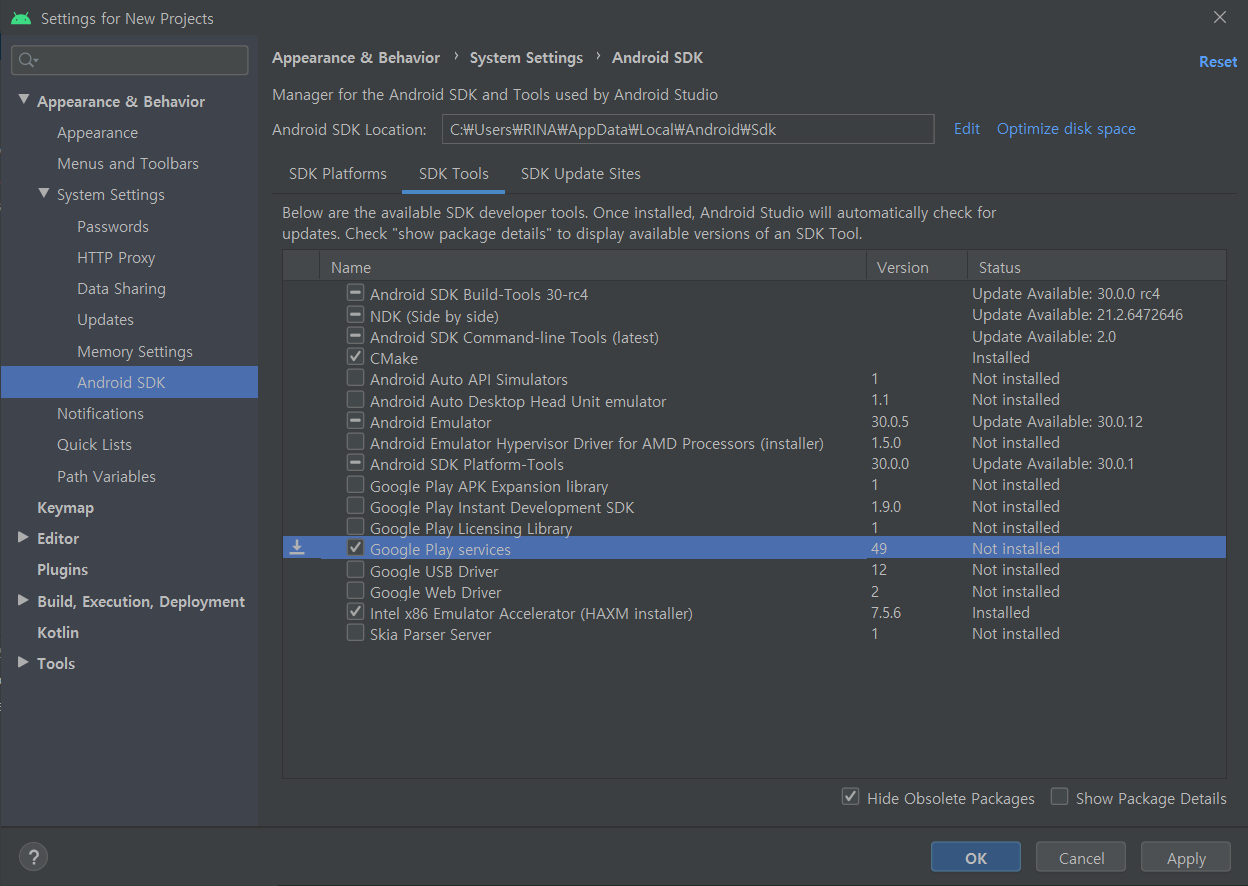Expand Build, Execution, Deployment arrow

[24, 600]
